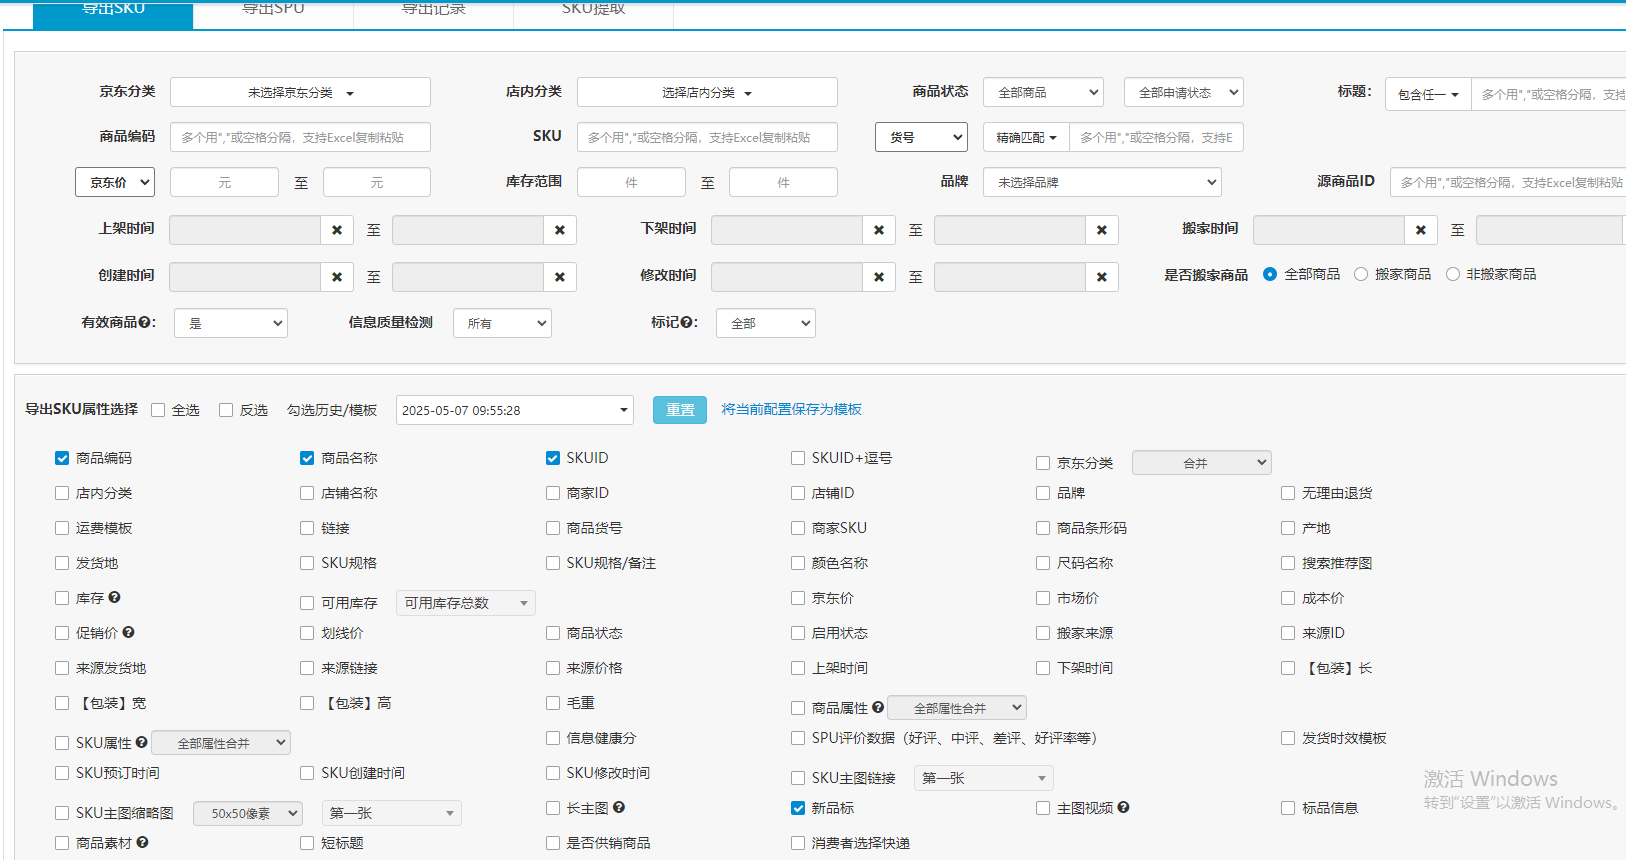The image size is (1626, 860).
Task: Click help icon next to 促销价
Action: click(x=128, y=632)
